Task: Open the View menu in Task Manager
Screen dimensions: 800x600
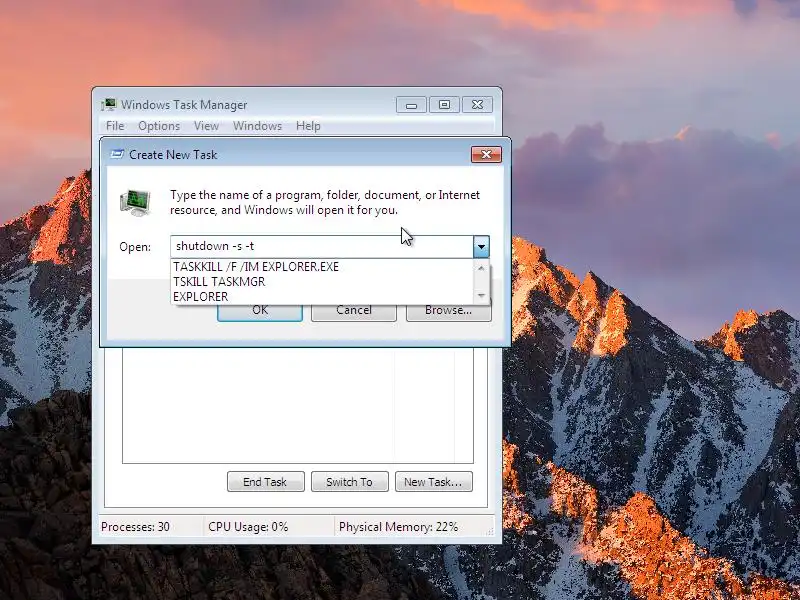Action: 206,126
